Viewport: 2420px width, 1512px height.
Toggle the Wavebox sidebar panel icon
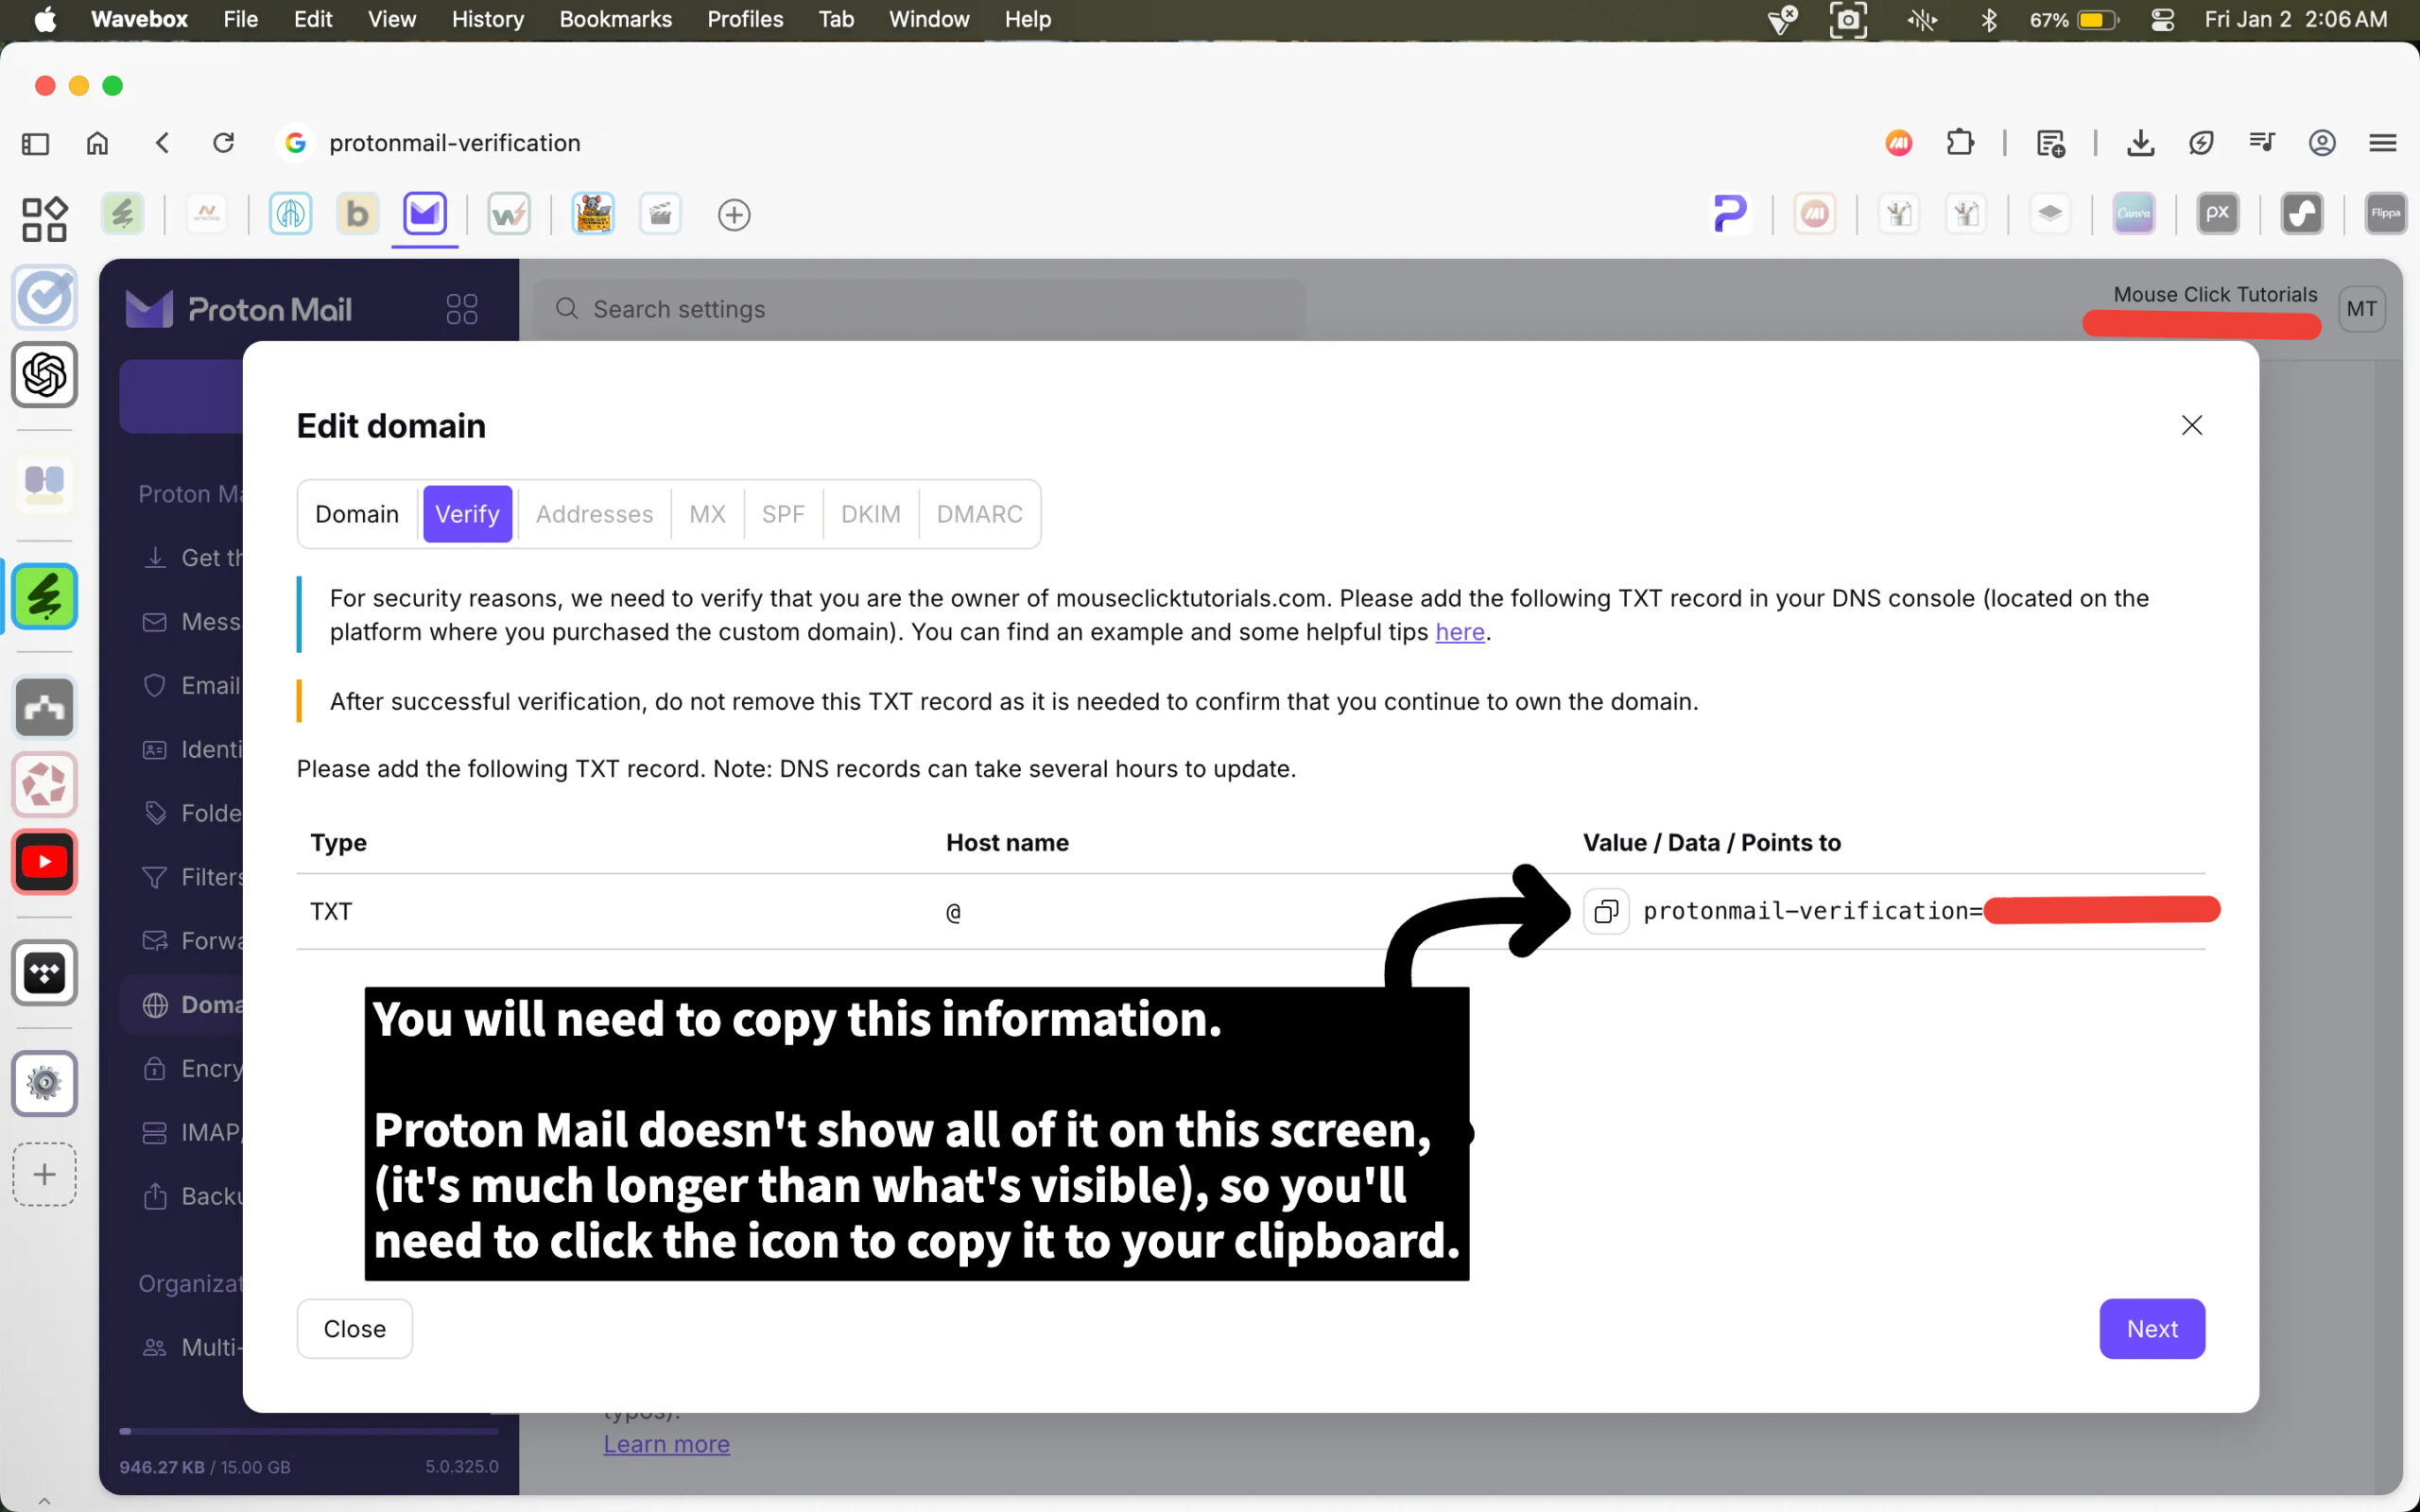coord(35,143)
